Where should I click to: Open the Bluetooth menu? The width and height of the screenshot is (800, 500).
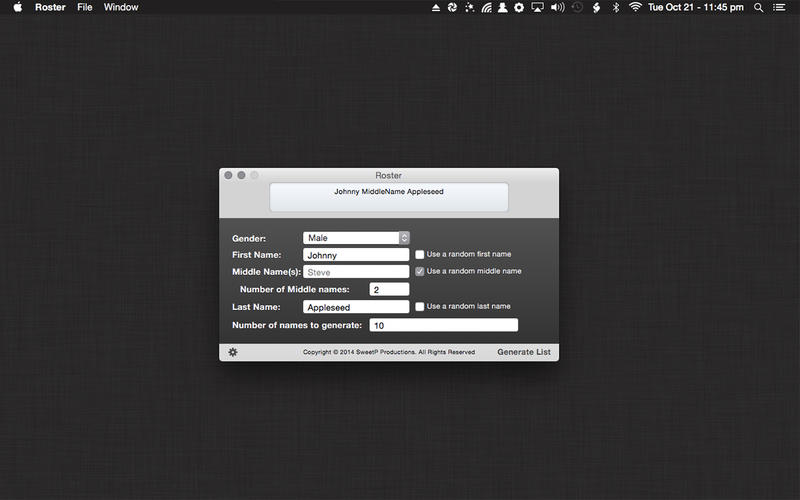(x=616, y=7)
